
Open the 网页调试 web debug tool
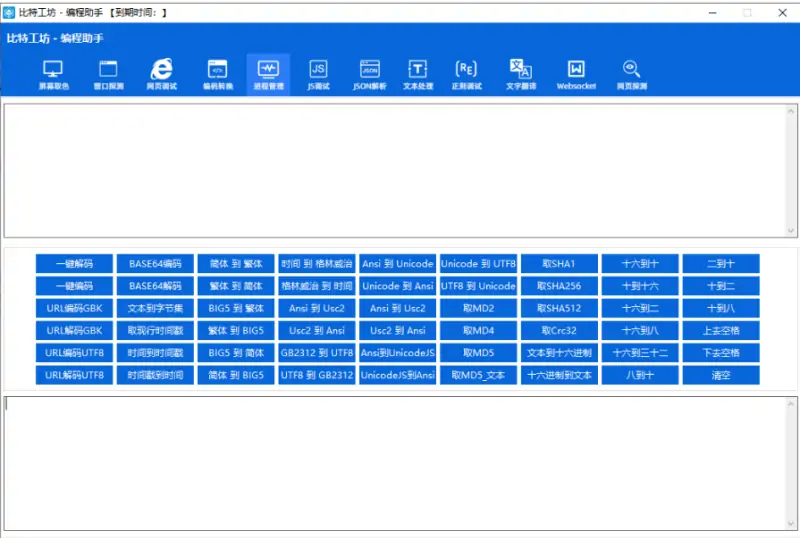tap(161, 74)
